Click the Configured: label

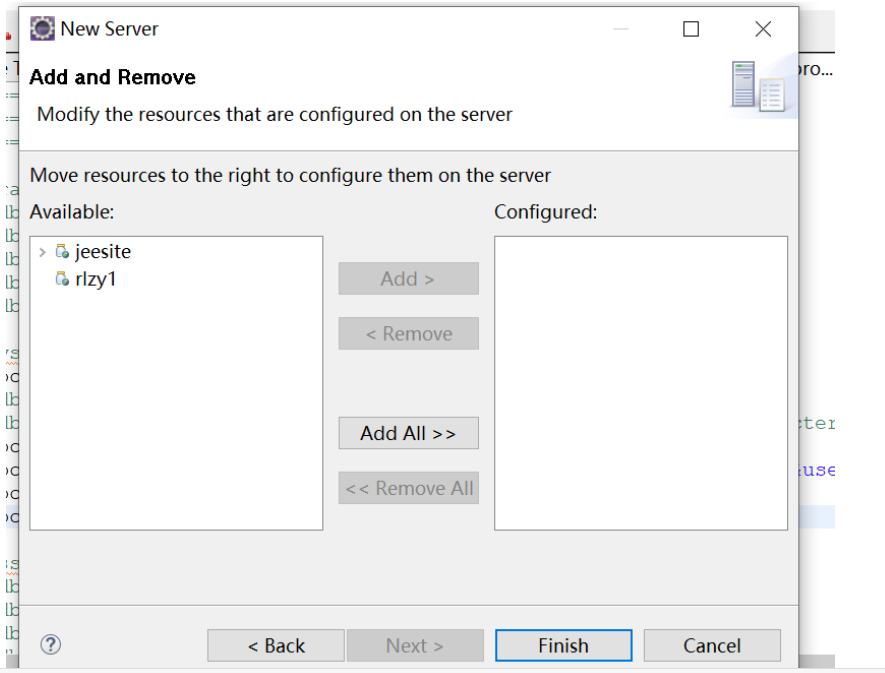[x=546, y=212]
